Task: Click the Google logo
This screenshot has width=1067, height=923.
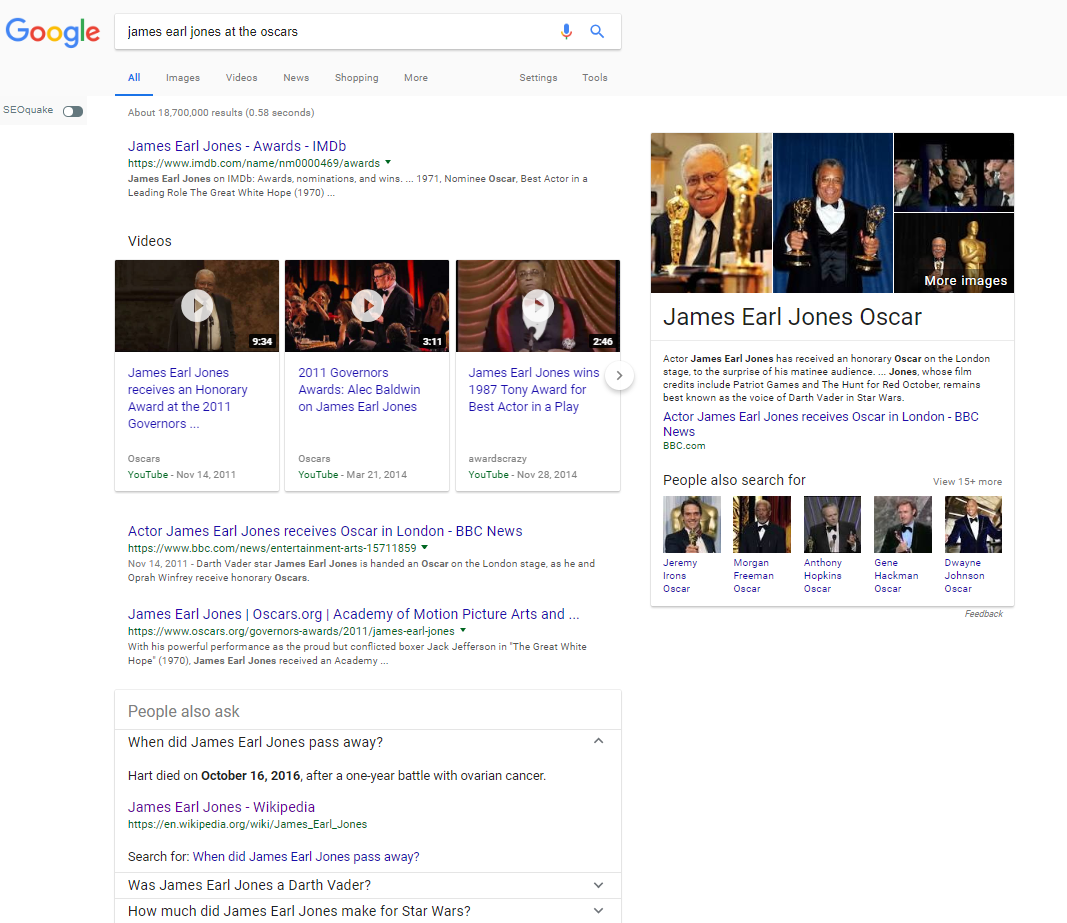Action: click(x=52, y=32)
